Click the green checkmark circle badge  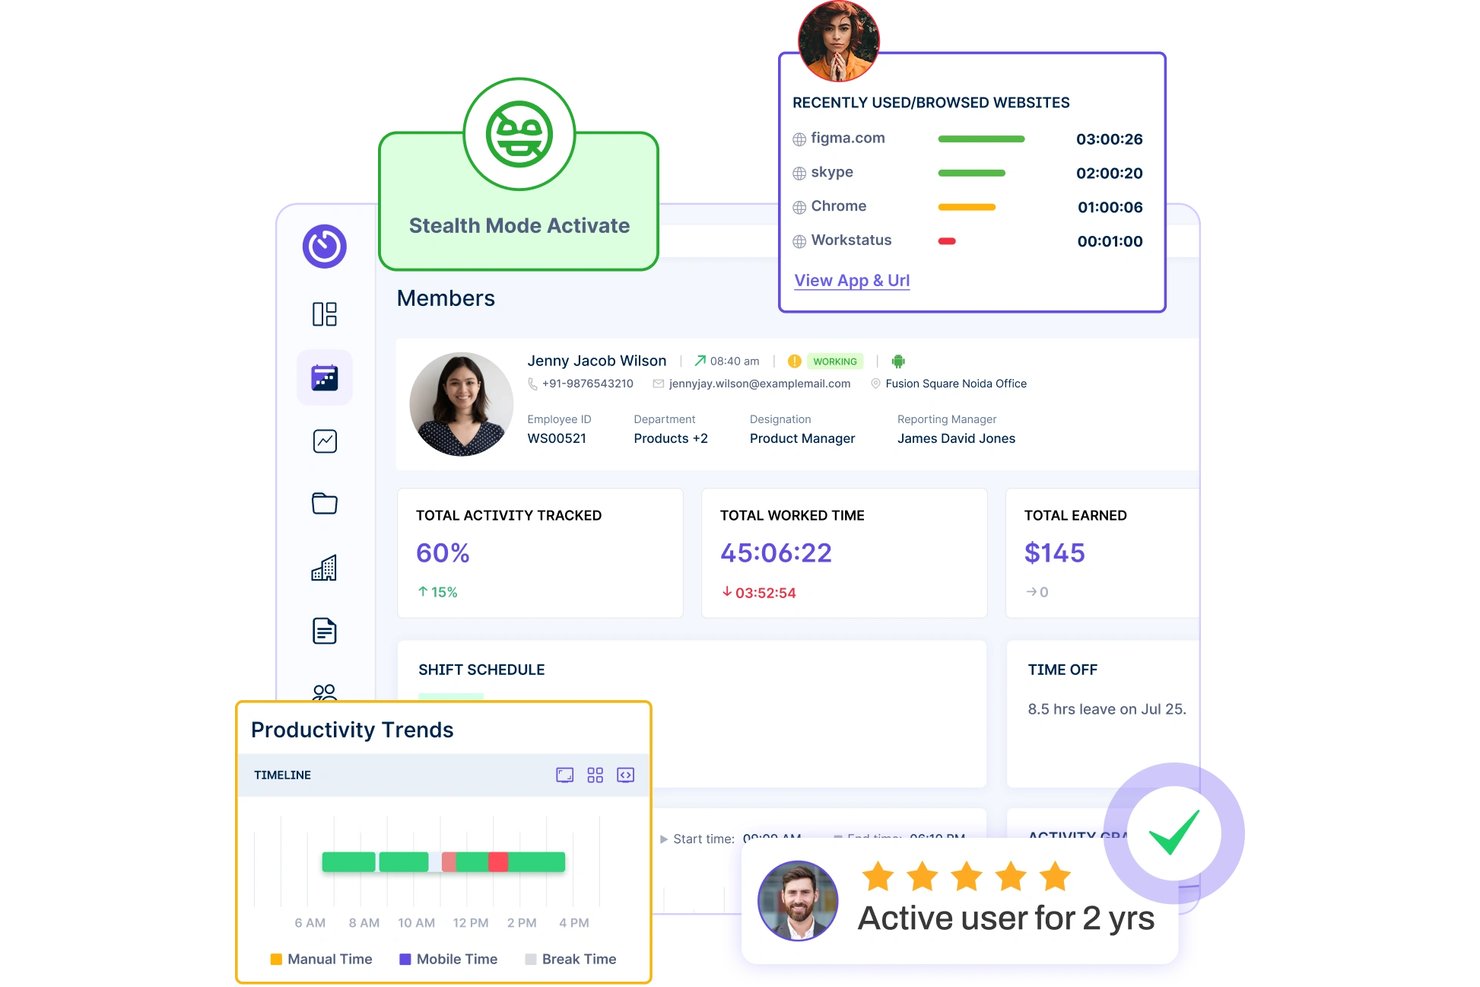[1174, 833]
